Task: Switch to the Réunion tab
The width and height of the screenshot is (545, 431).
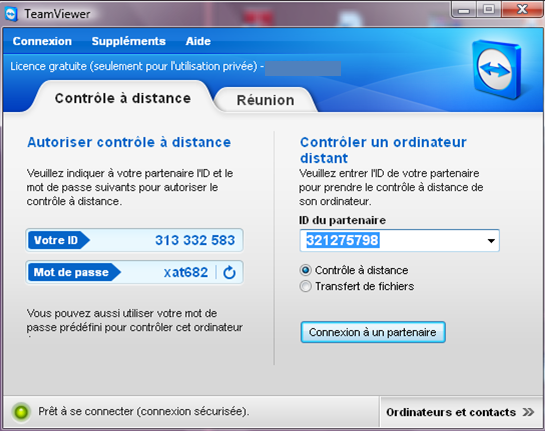Action: tap(266, 100)
